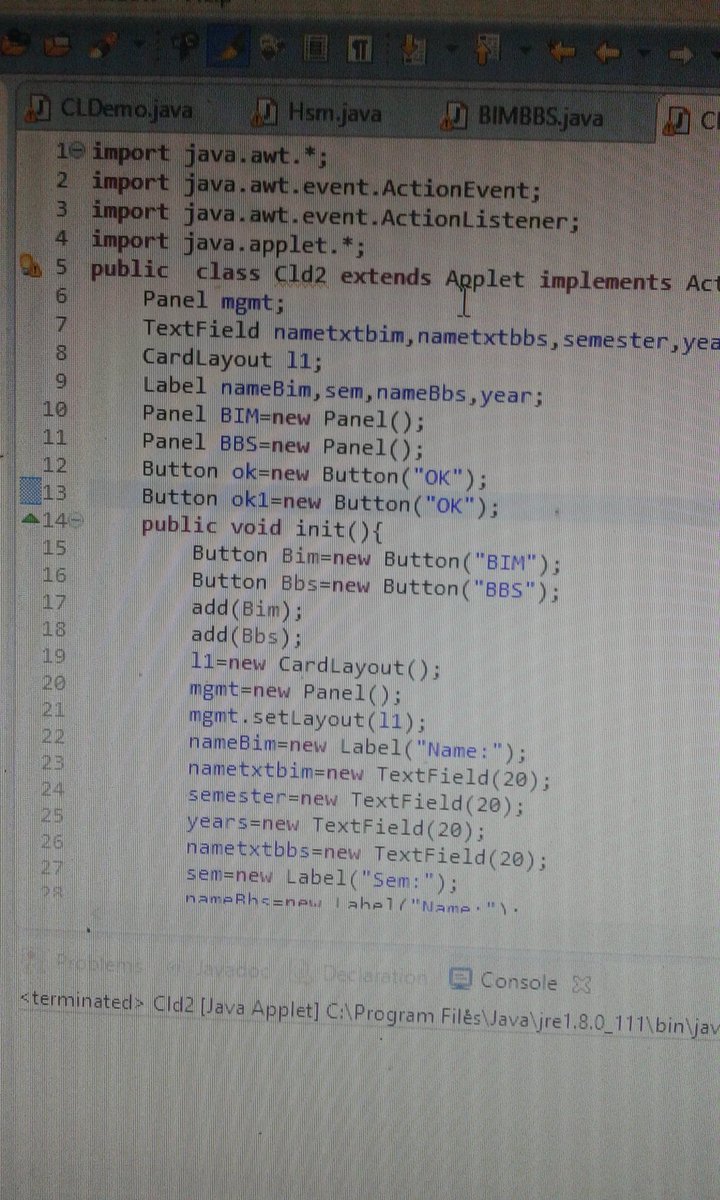Open the Search icon dropdown arrow
Screen dimensions: 720x1200
[x=138, y=46]
